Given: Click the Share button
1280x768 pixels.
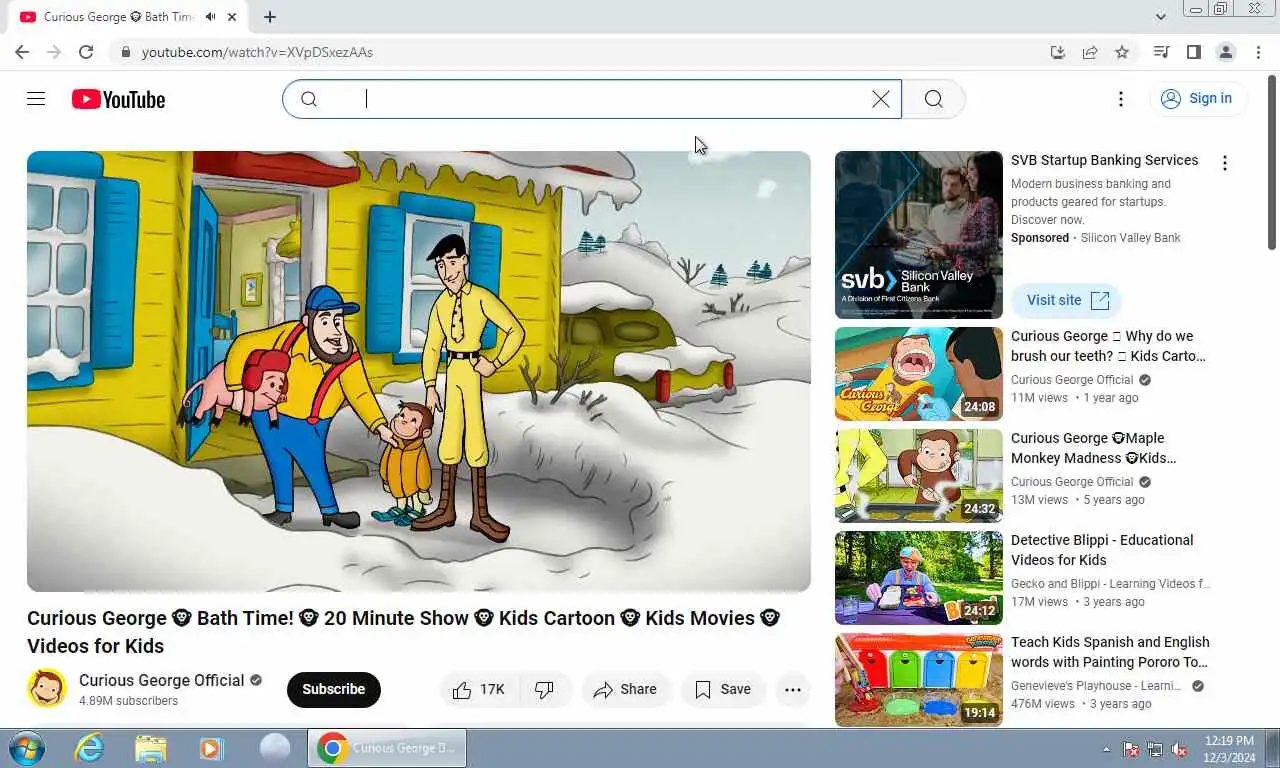Looking at the screenshot, I should (625, 689).
